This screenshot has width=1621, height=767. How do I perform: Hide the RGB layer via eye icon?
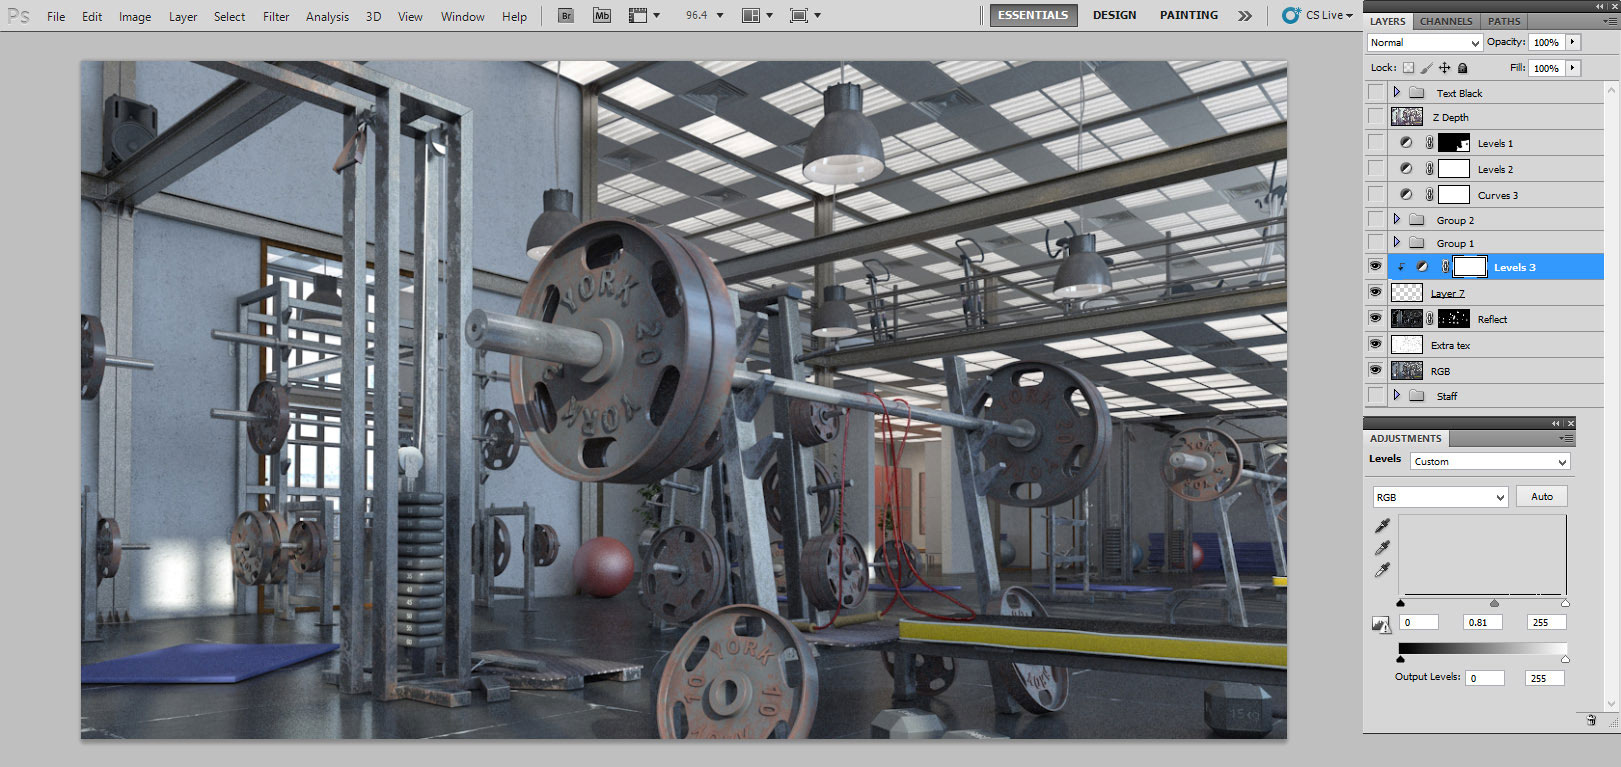(x=1376, y=370)
